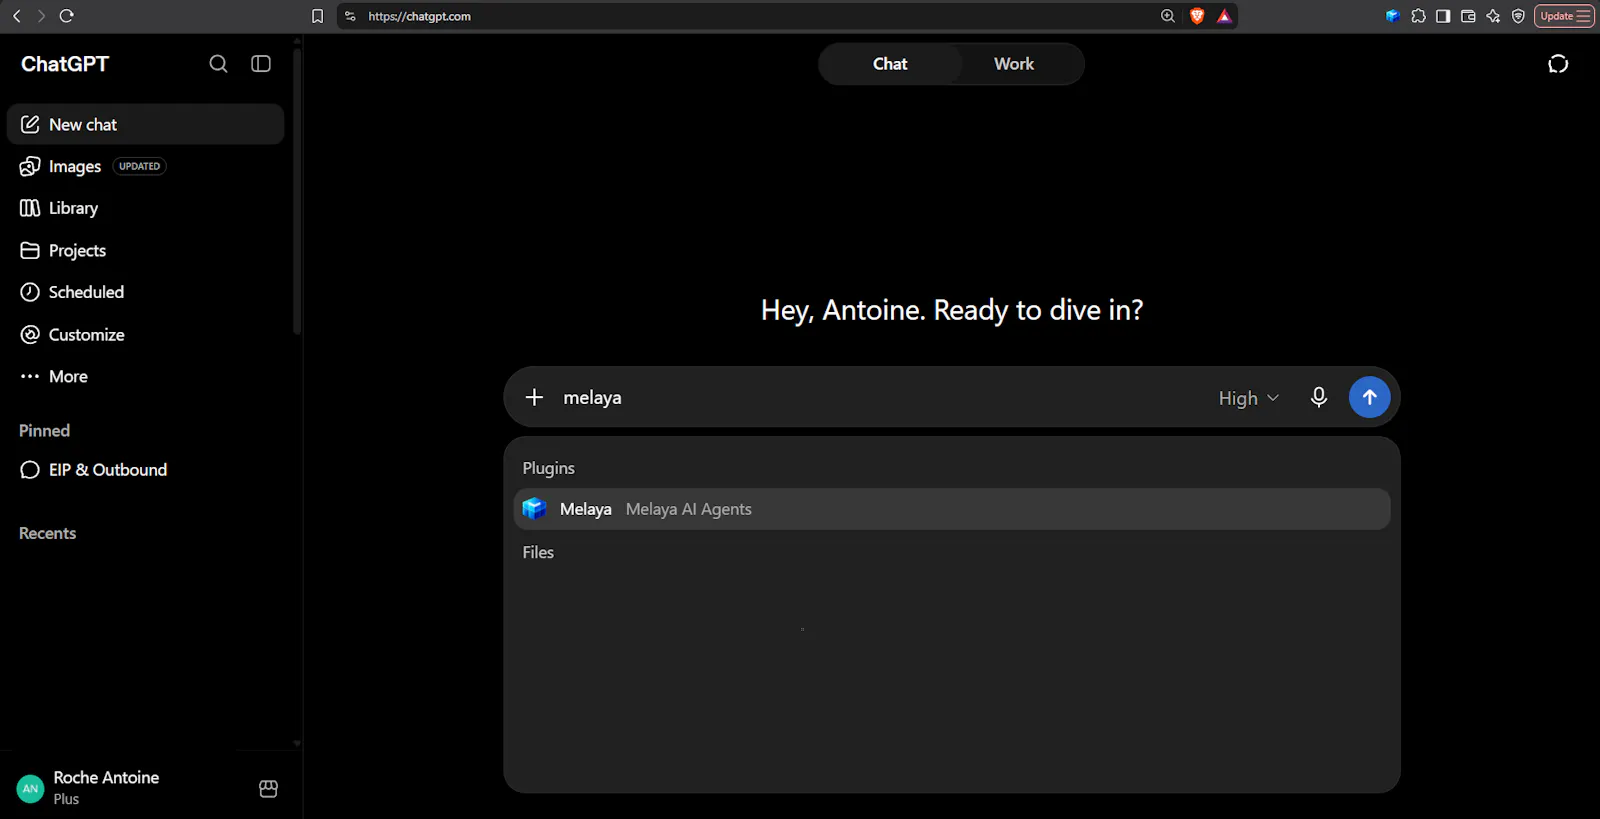Image resolution: width=1600 pixels, height=819 pixels.
Task: Toggle the browser sidebar panel icon
Action: pos(1443,16)
